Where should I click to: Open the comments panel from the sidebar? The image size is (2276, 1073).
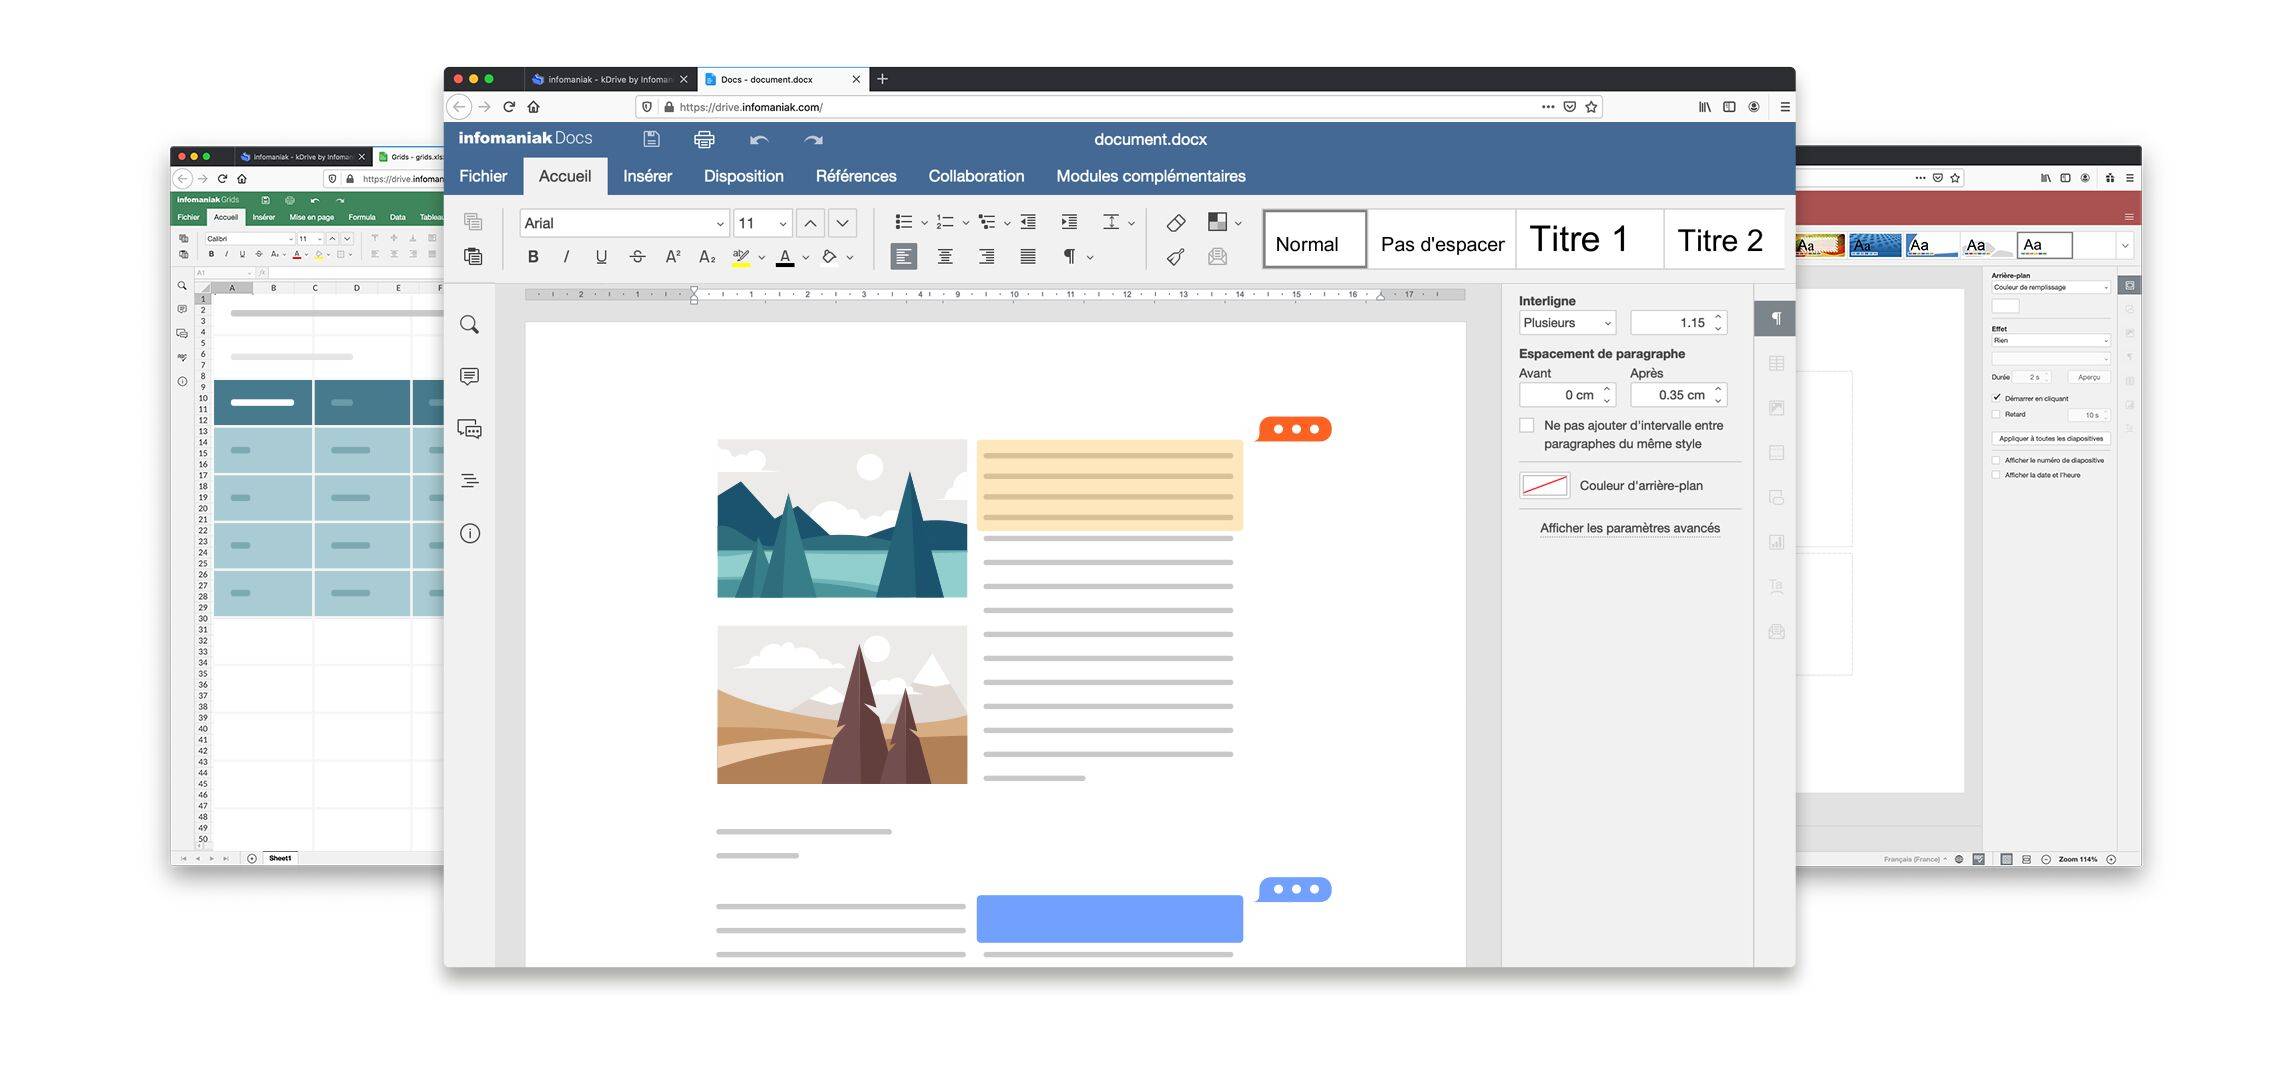[x=469, y=377]
